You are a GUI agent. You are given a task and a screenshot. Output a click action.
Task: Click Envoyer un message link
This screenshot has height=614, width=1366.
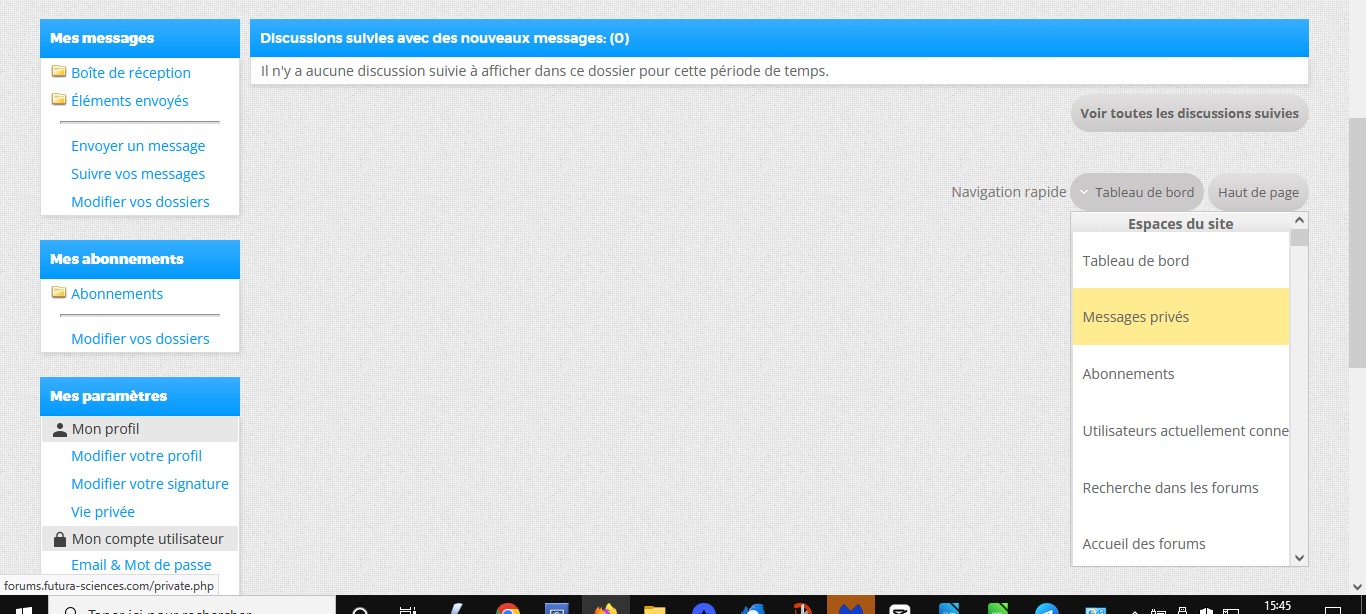pyautogui.click(x=138, y=145)
